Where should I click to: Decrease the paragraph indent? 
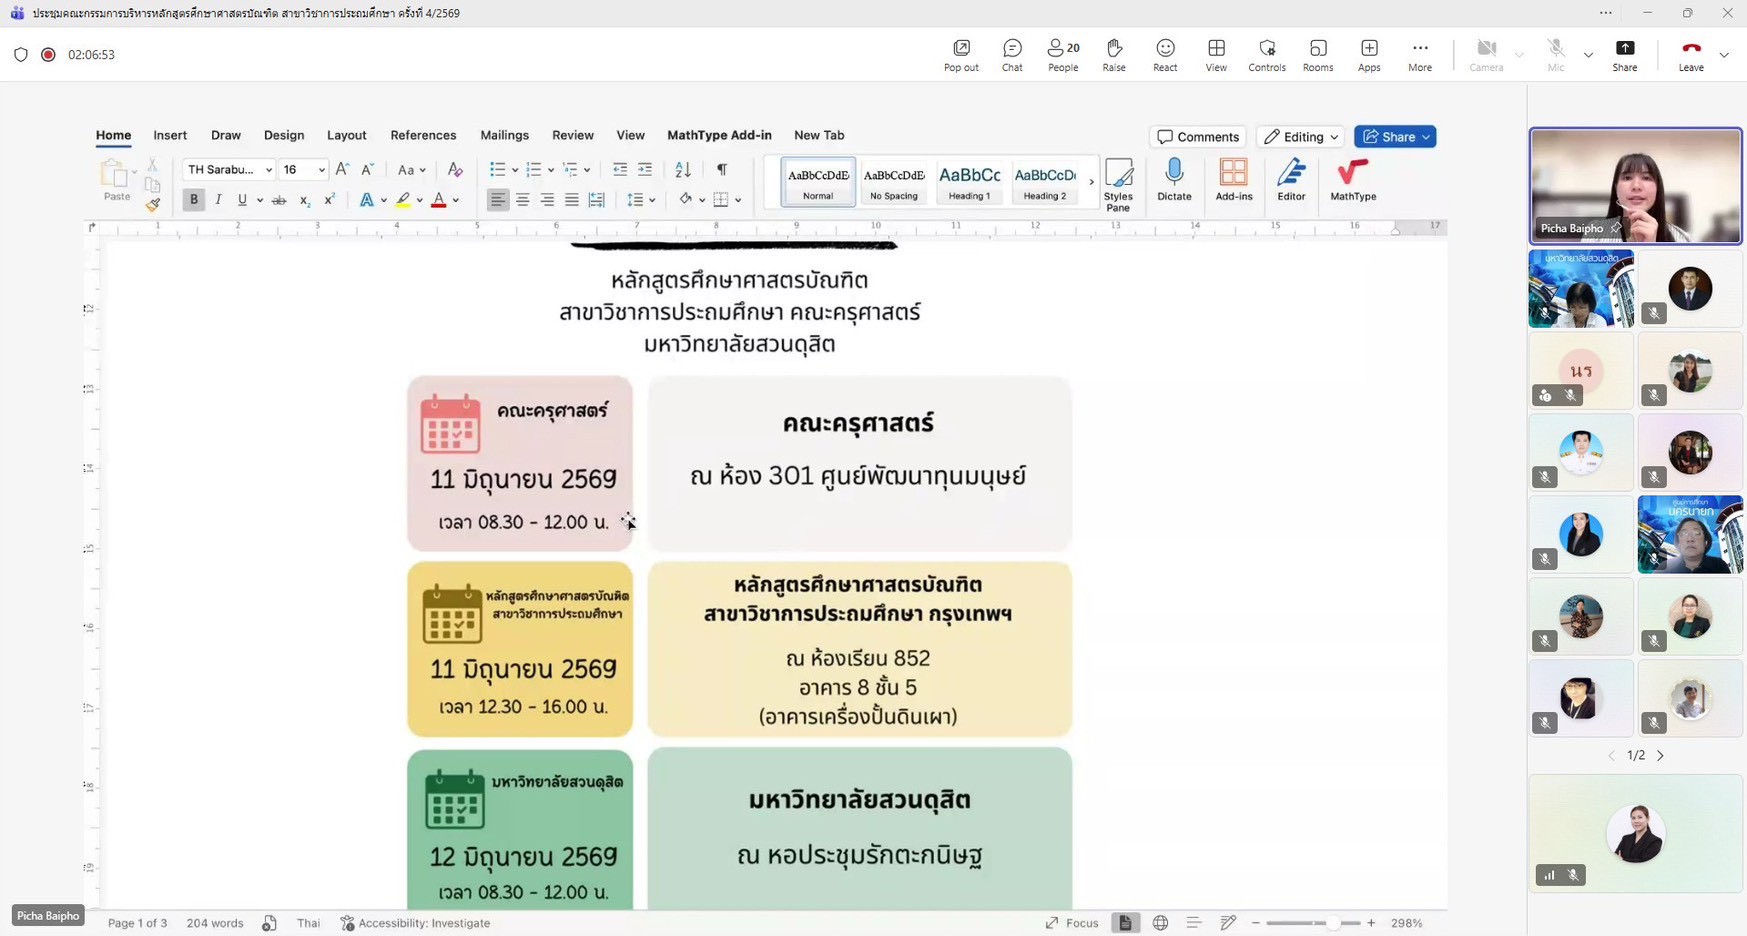[620, 170]
